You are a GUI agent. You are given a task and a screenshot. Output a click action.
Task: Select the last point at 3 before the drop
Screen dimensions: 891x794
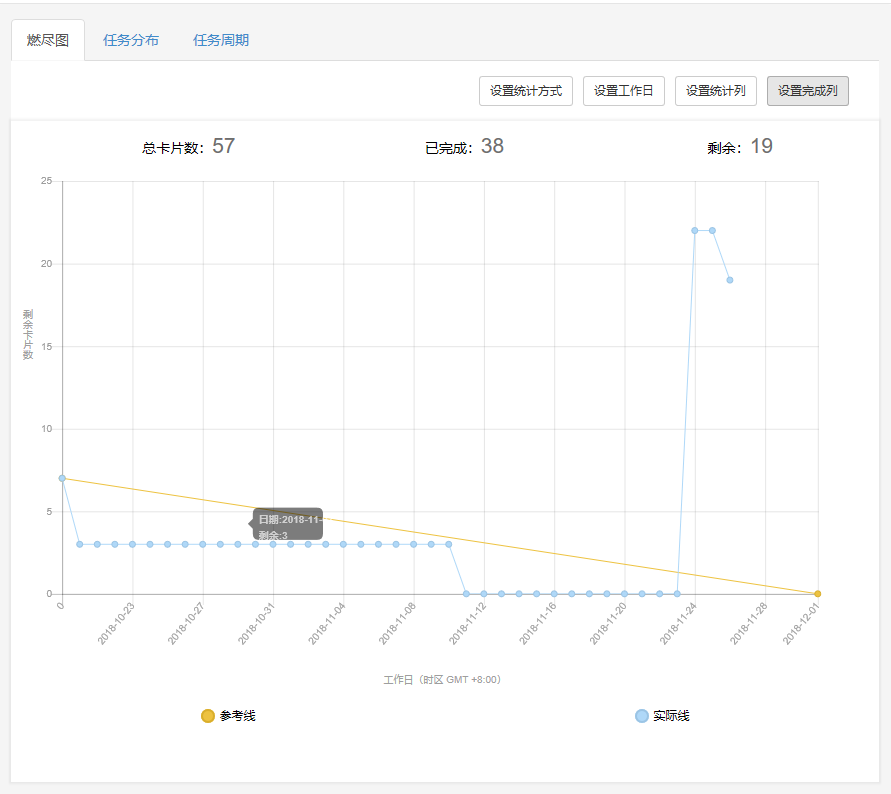click(448, 544)
